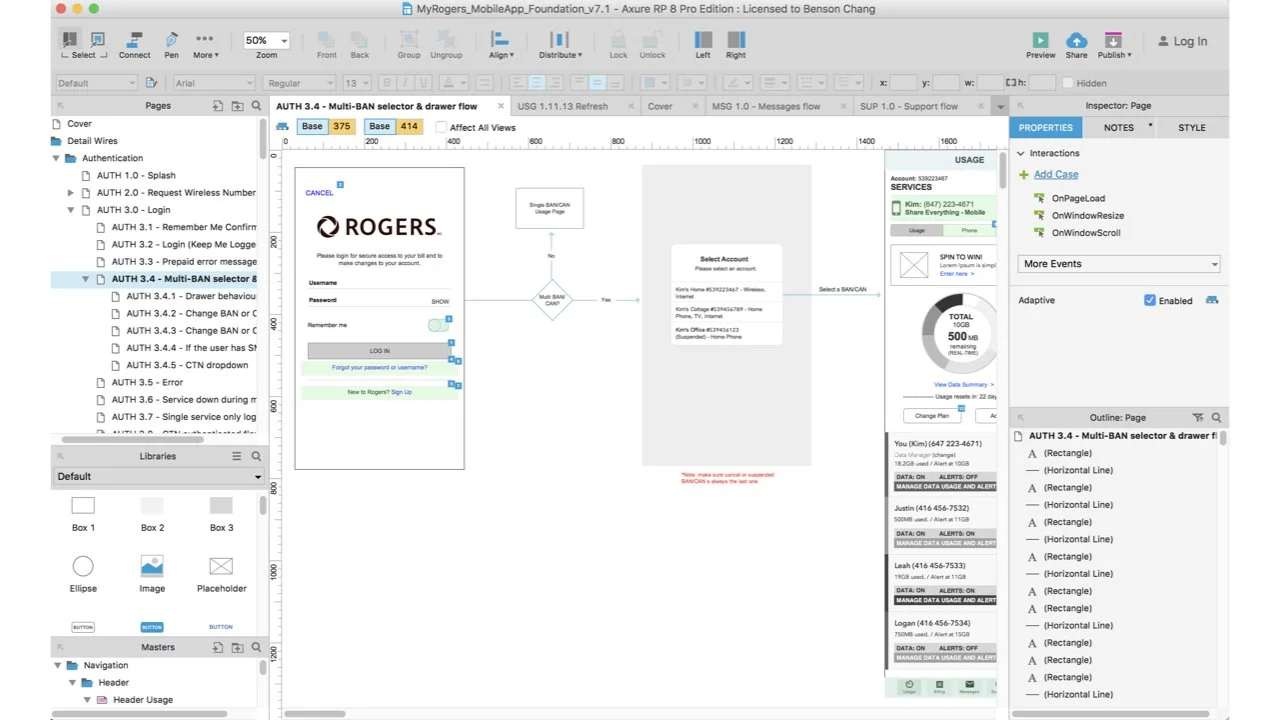Expand AUTH 2.0 - Request Wireless Number
Viewport: 1280px width, 720px height.
click(71, 192)
